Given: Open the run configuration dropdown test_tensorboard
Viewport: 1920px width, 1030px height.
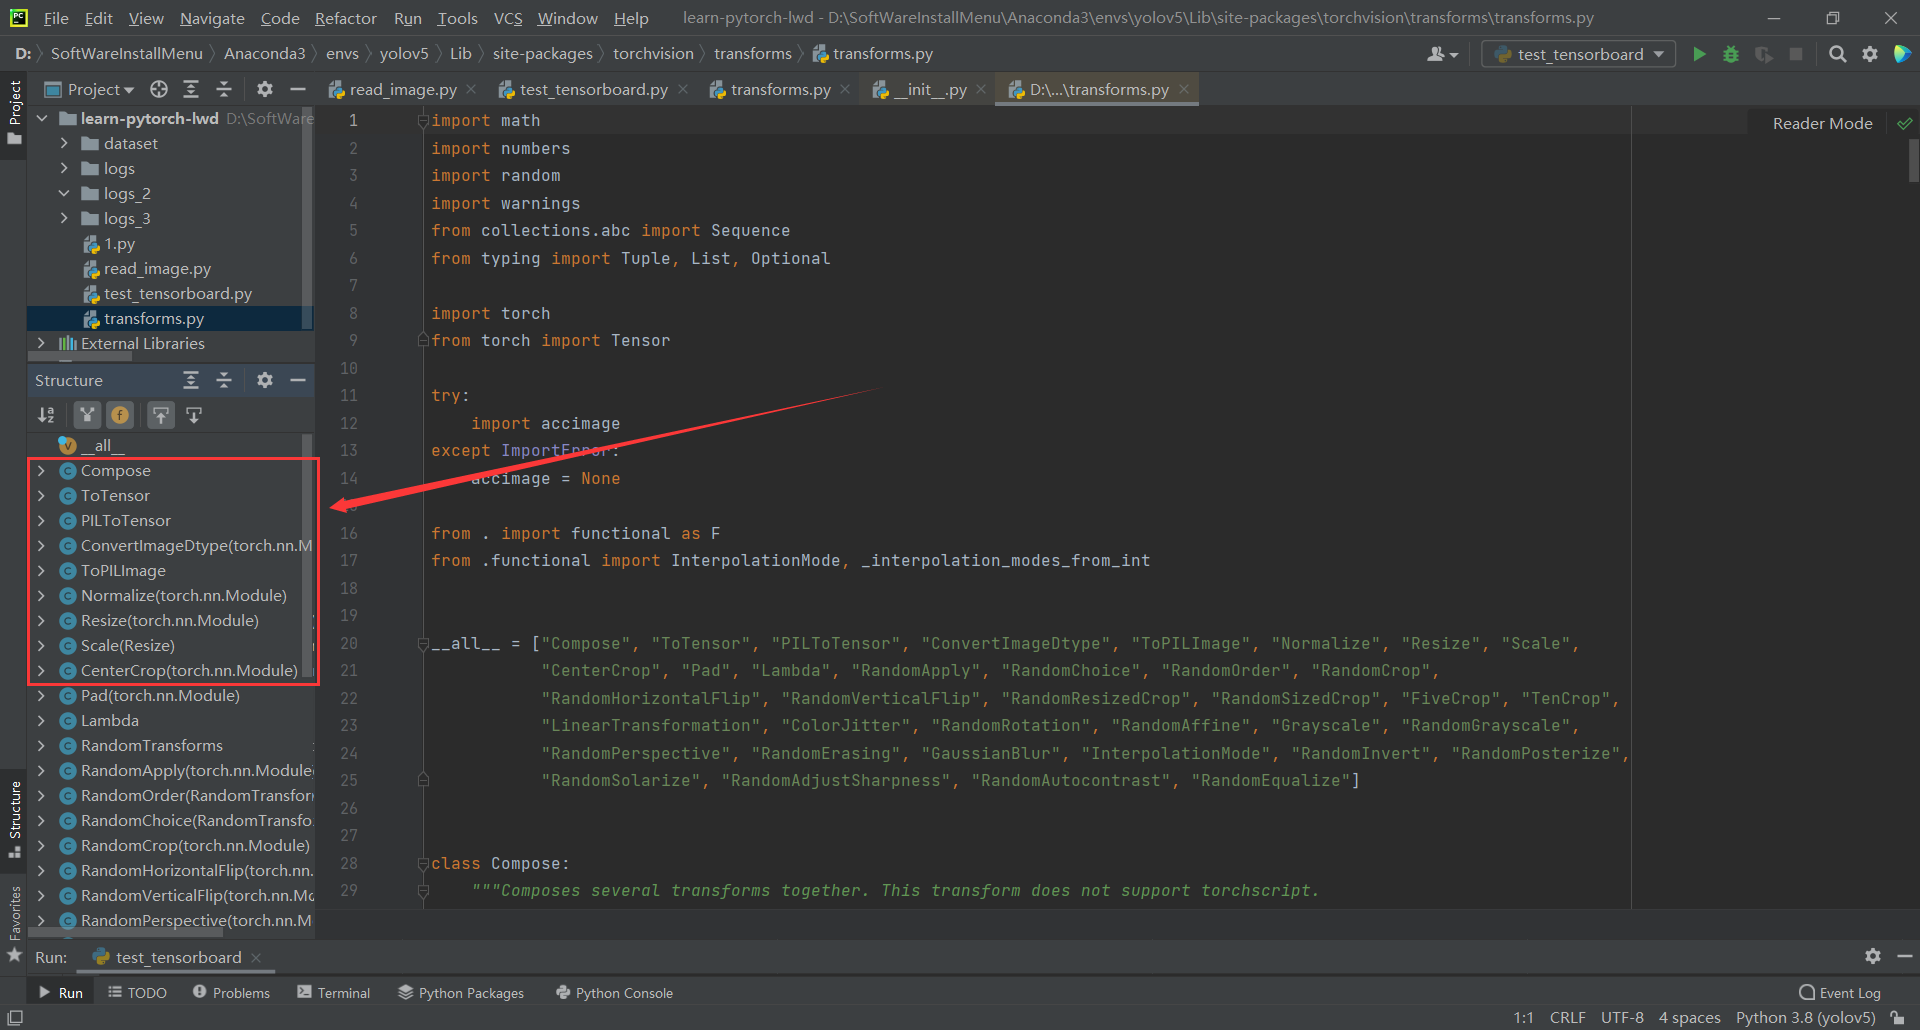Looking at the screenshot, I should click(1579, 54).
